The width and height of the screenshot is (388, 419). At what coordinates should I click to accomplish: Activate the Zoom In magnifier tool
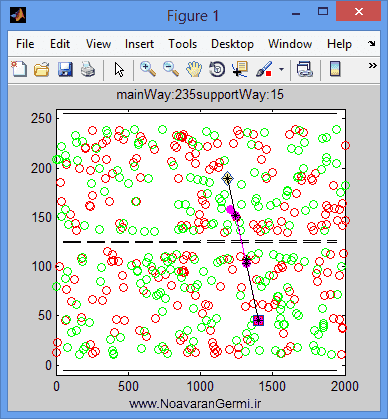pyautogui.click(x=148, y=69)
